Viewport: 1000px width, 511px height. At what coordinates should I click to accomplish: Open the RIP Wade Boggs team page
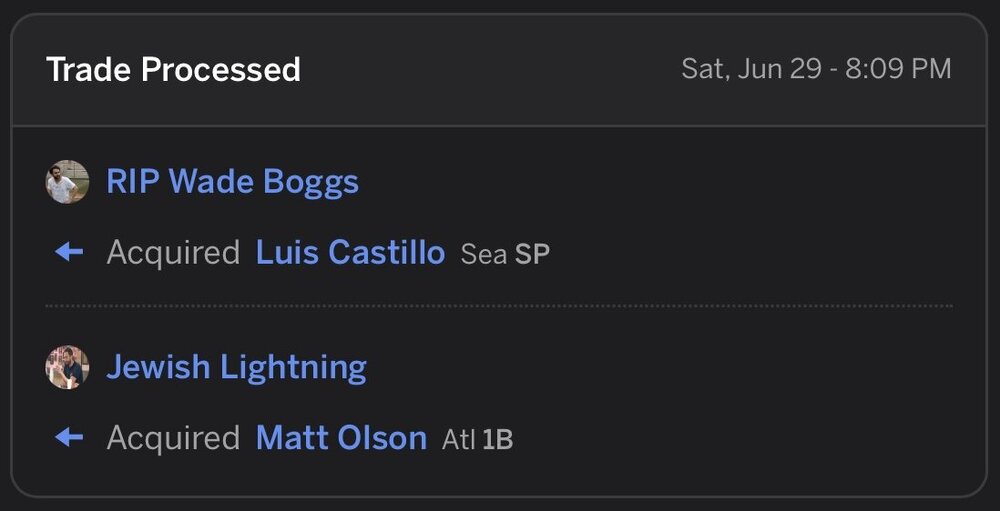click(232, 182)
